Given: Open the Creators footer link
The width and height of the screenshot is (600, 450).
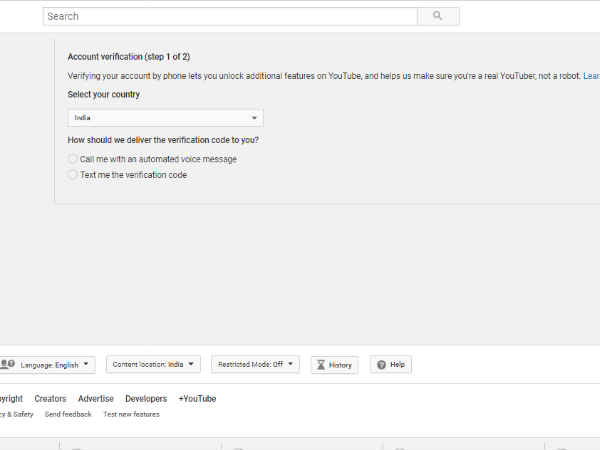Looking at the screenshot, I should pos(50,399).
